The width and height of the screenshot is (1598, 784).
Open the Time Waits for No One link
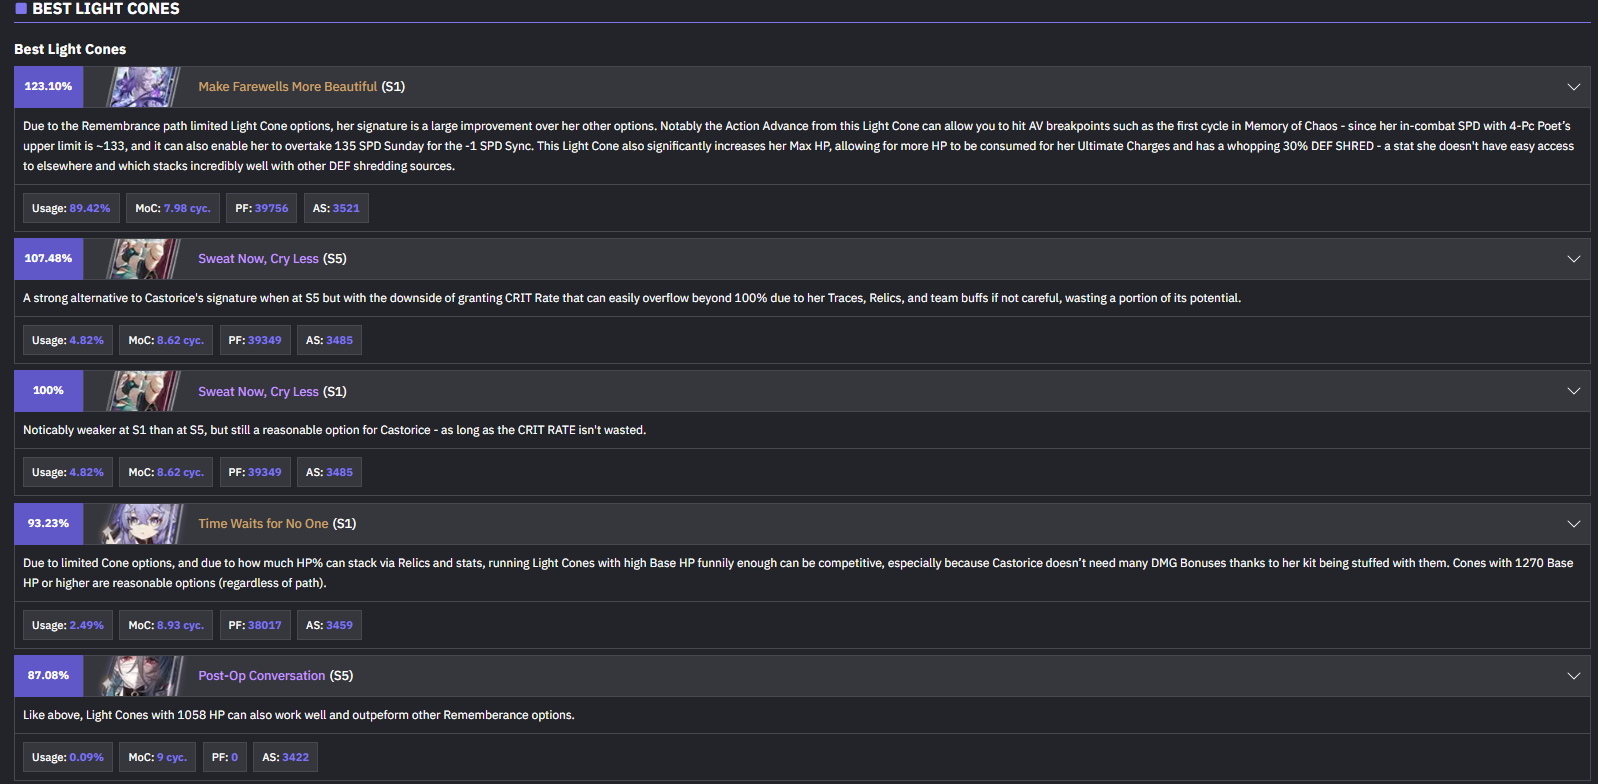coord(263,524)
